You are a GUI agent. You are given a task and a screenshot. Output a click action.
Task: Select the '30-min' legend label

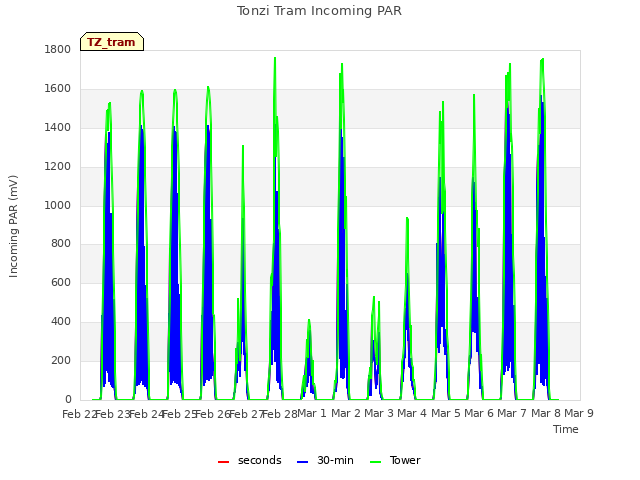335,460
